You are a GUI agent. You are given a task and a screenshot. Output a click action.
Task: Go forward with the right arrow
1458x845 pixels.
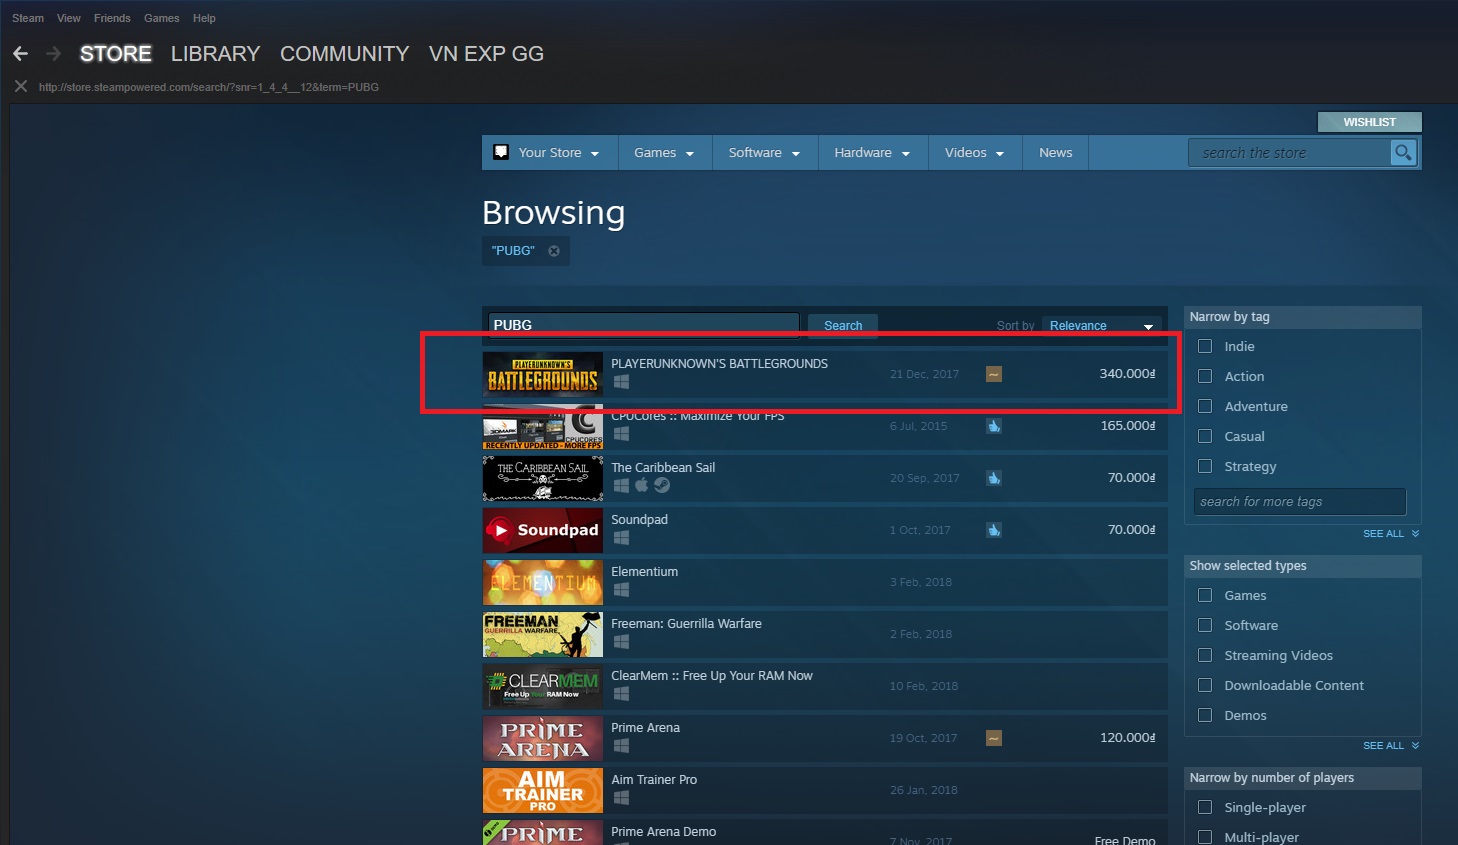(54, 54)
